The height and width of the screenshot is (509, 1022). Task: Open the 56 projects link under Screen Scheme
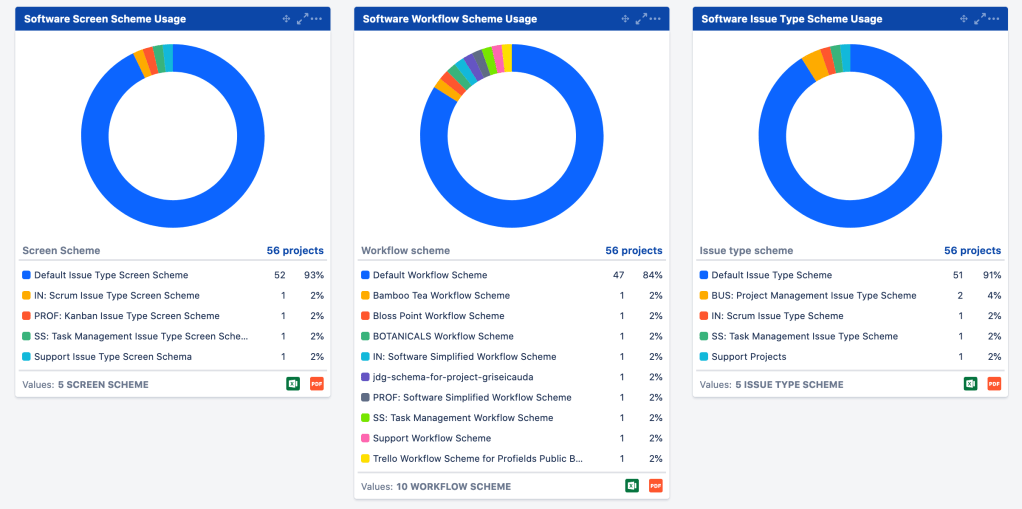click(294, 251)
